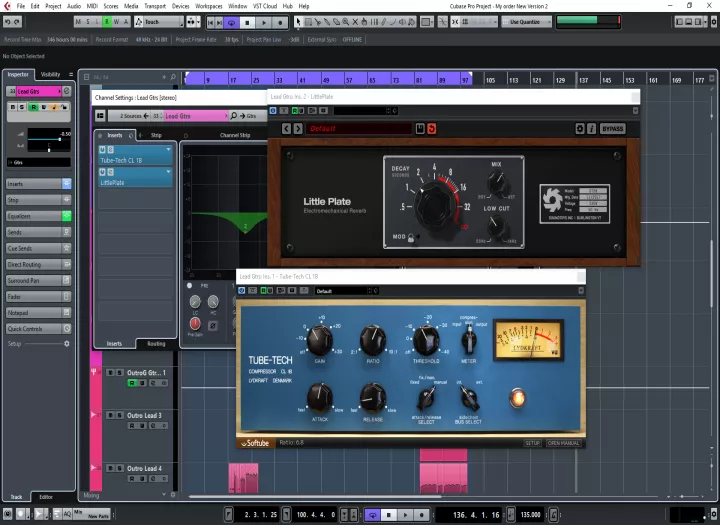This screenshot has width=720, height=525.
Task: Select the Glue tool
Action: coord(327,22)
